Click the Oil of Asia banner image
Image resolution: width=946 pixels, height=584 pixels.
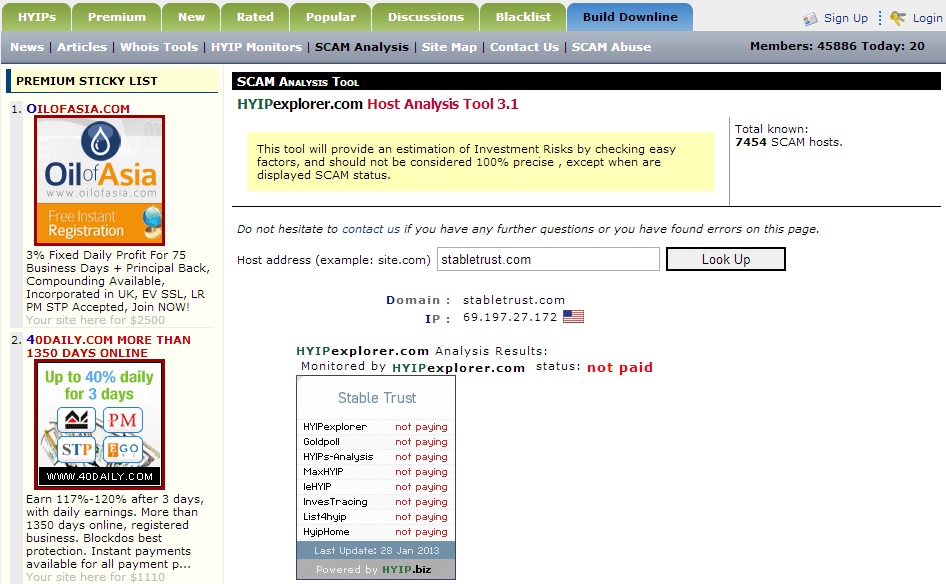point(100,180)
